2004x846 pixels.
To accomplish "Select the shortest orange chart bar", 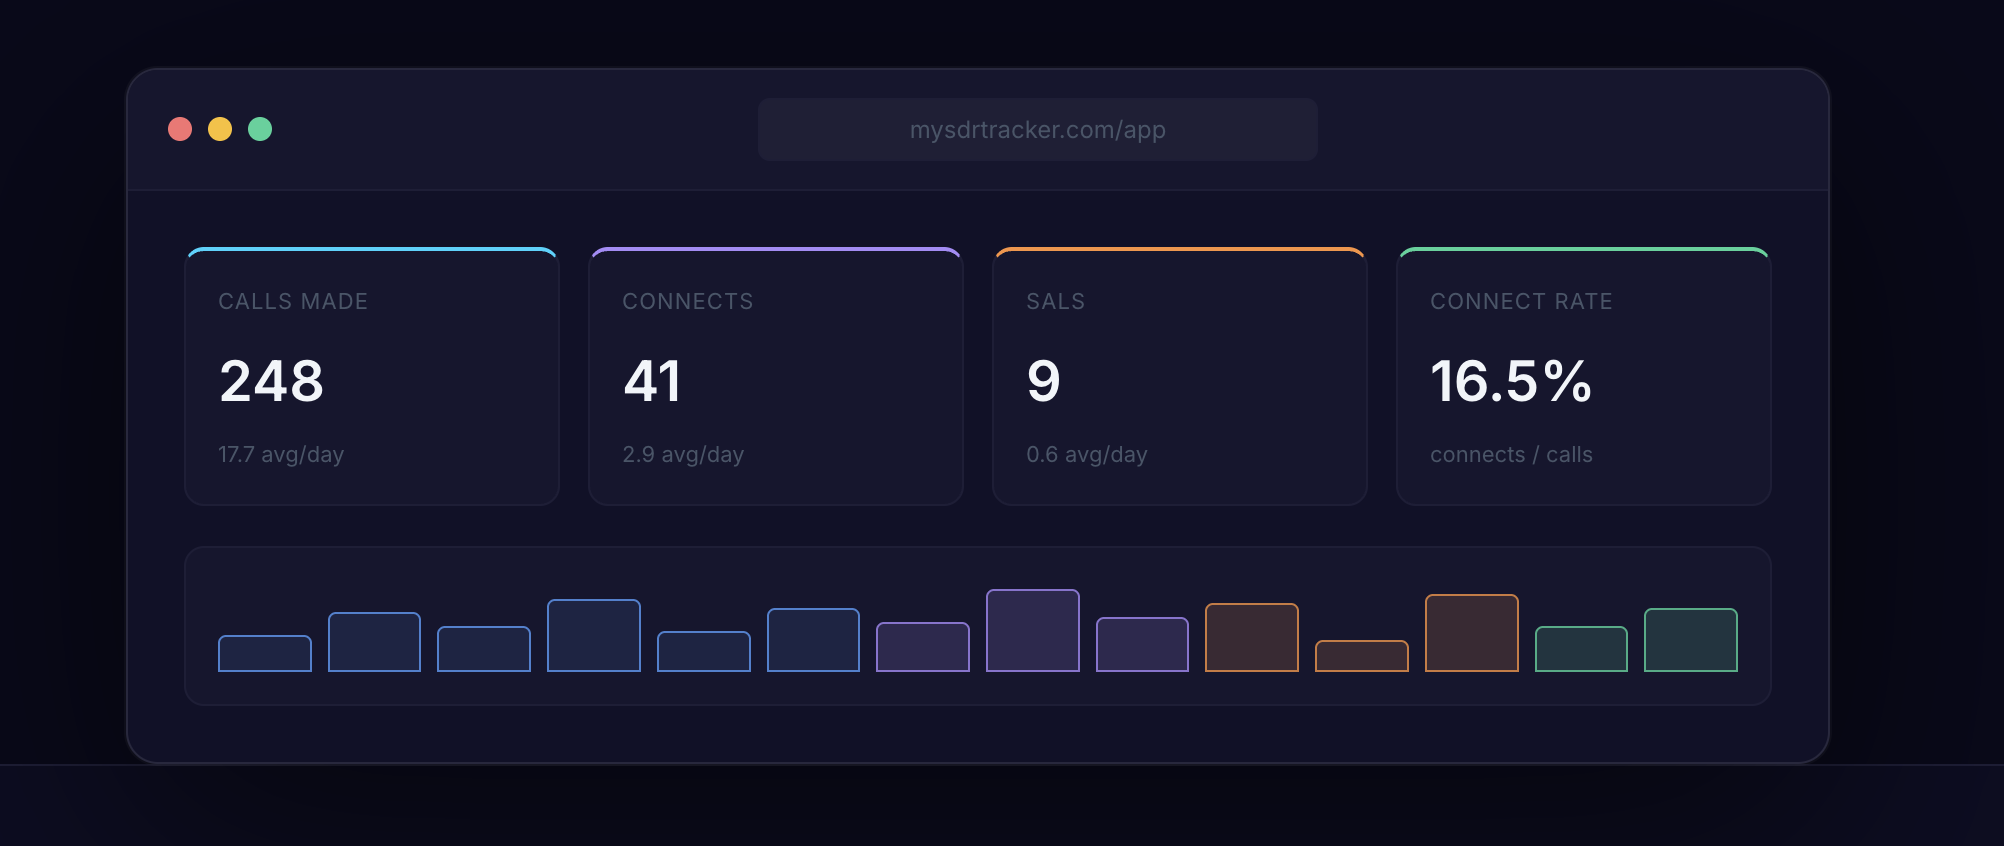I will click(x=1362, y=656).
